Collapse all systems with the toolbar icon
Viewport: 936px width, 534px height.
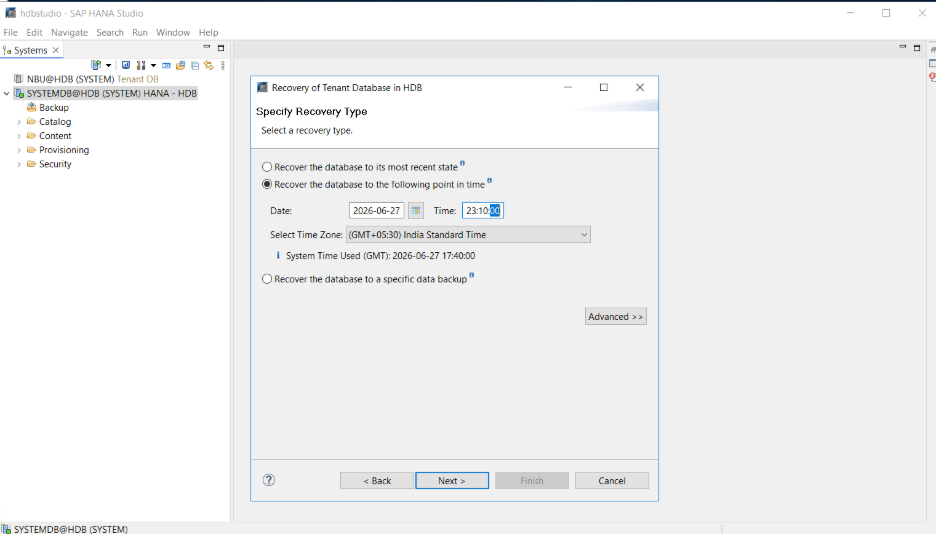(x=195, y=65)
